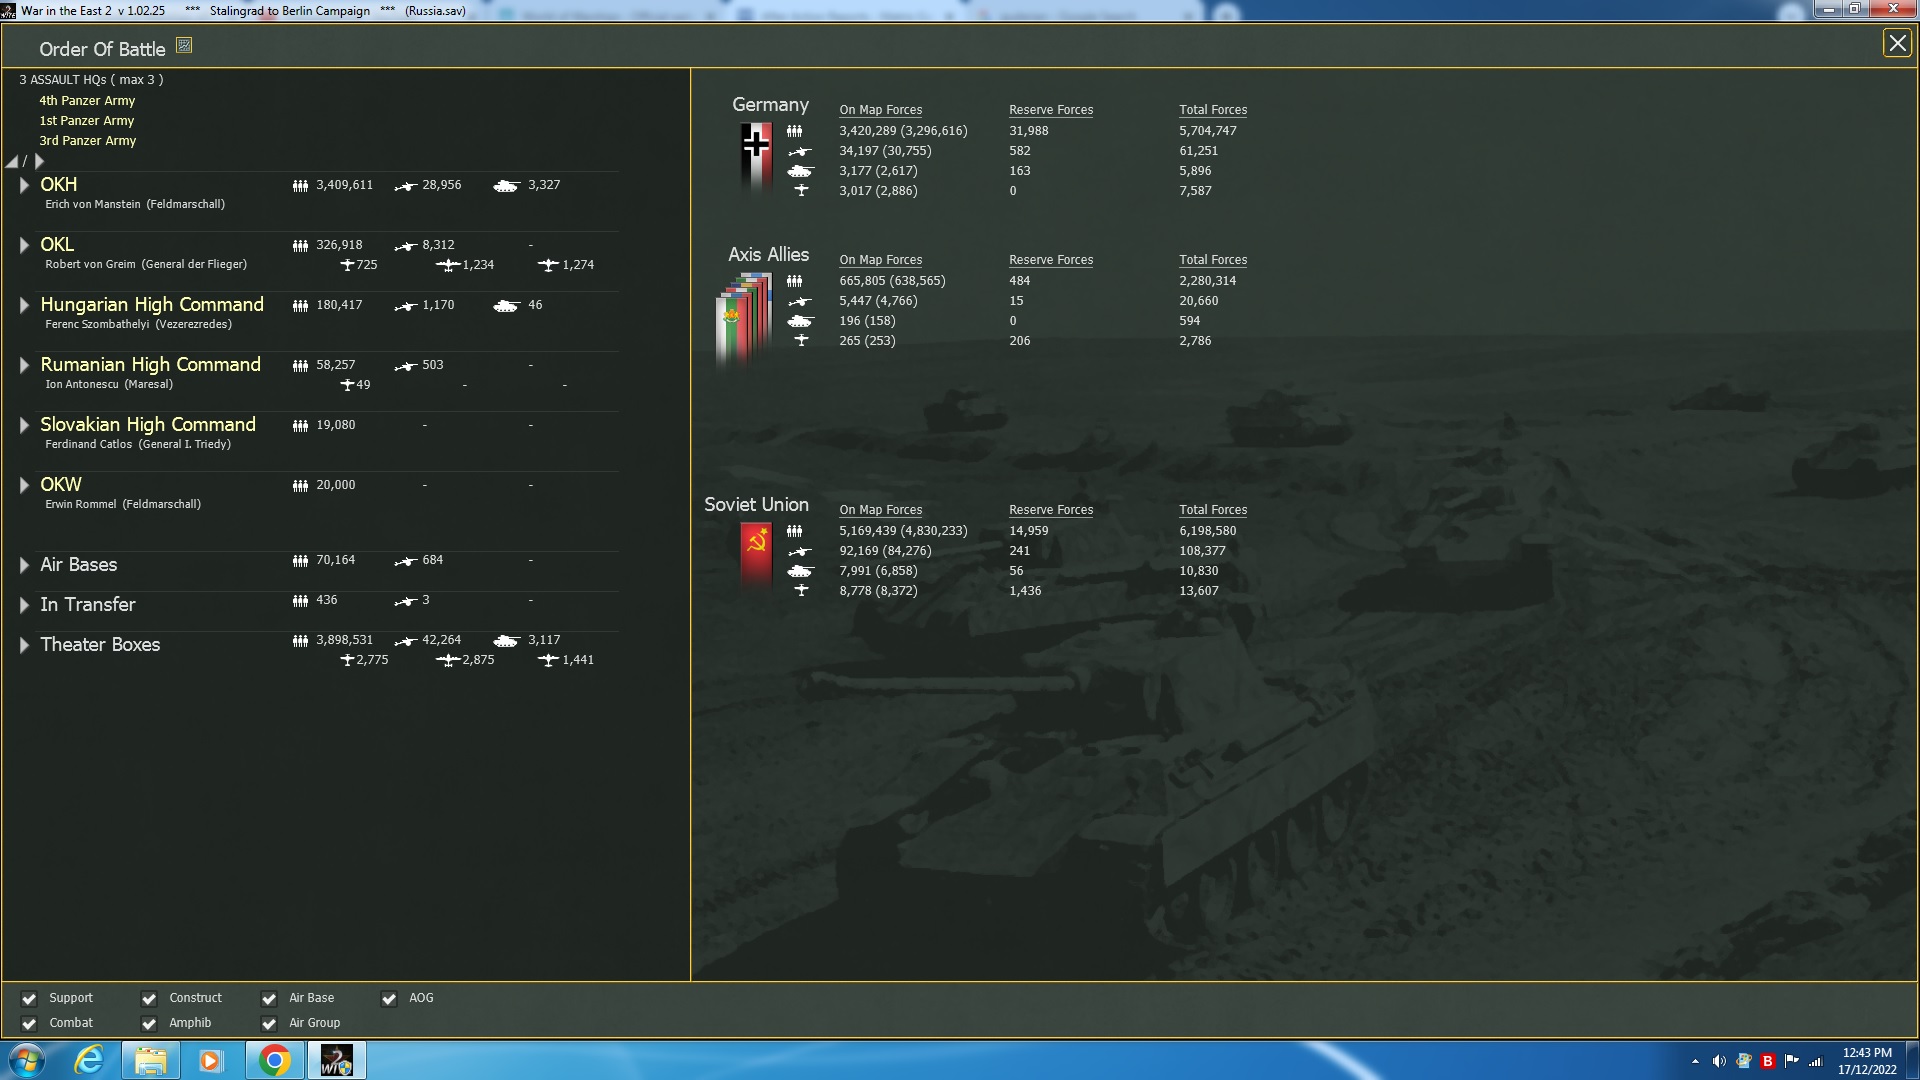Click the Hungarian High Command artillery icon

(x=405, y=306)
